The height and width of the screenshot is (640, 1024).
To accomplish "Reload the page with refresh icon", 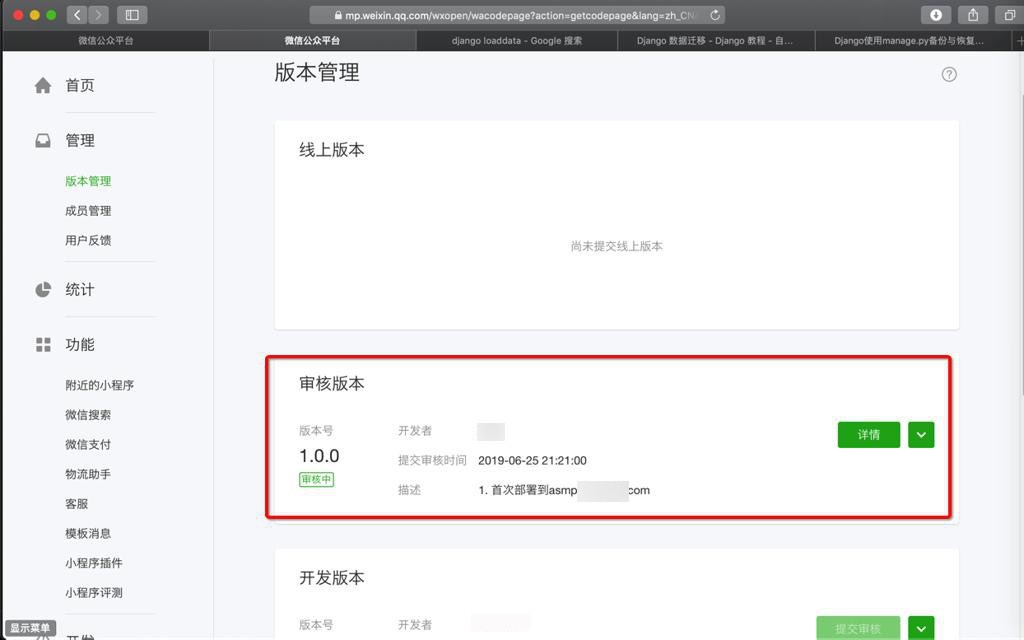I will tap(715, 15).
